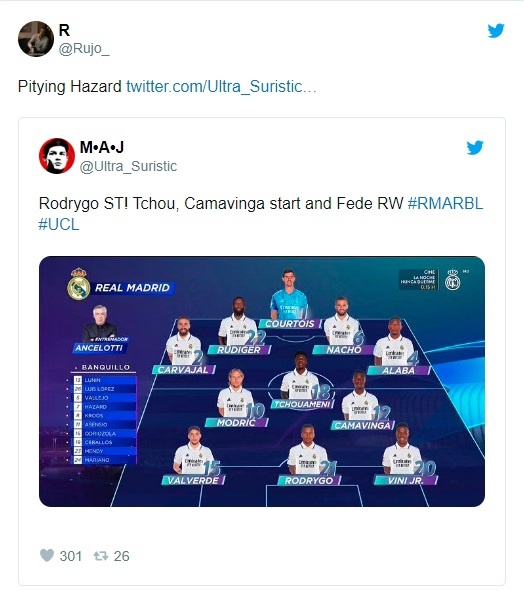Click the Twitter bird icon in quoted tweet

(475, 148)
